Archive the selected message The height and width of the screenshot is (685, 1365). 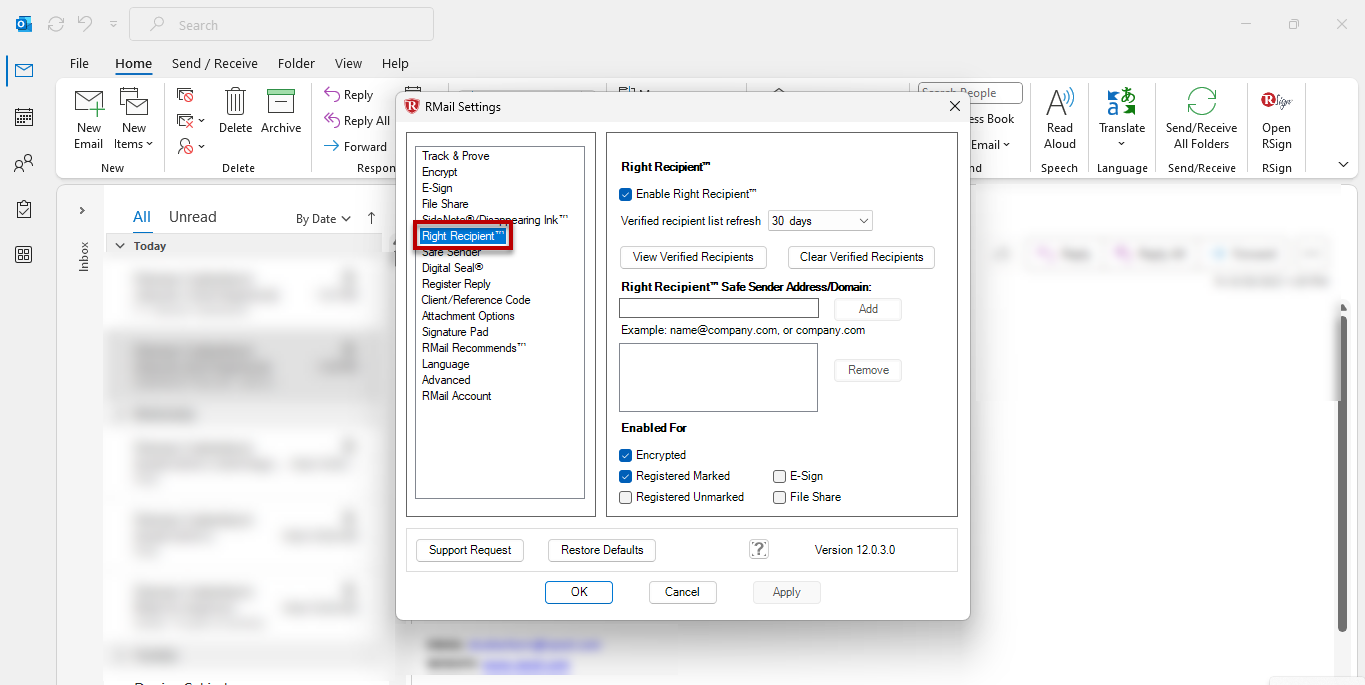(x=281, y=111)
